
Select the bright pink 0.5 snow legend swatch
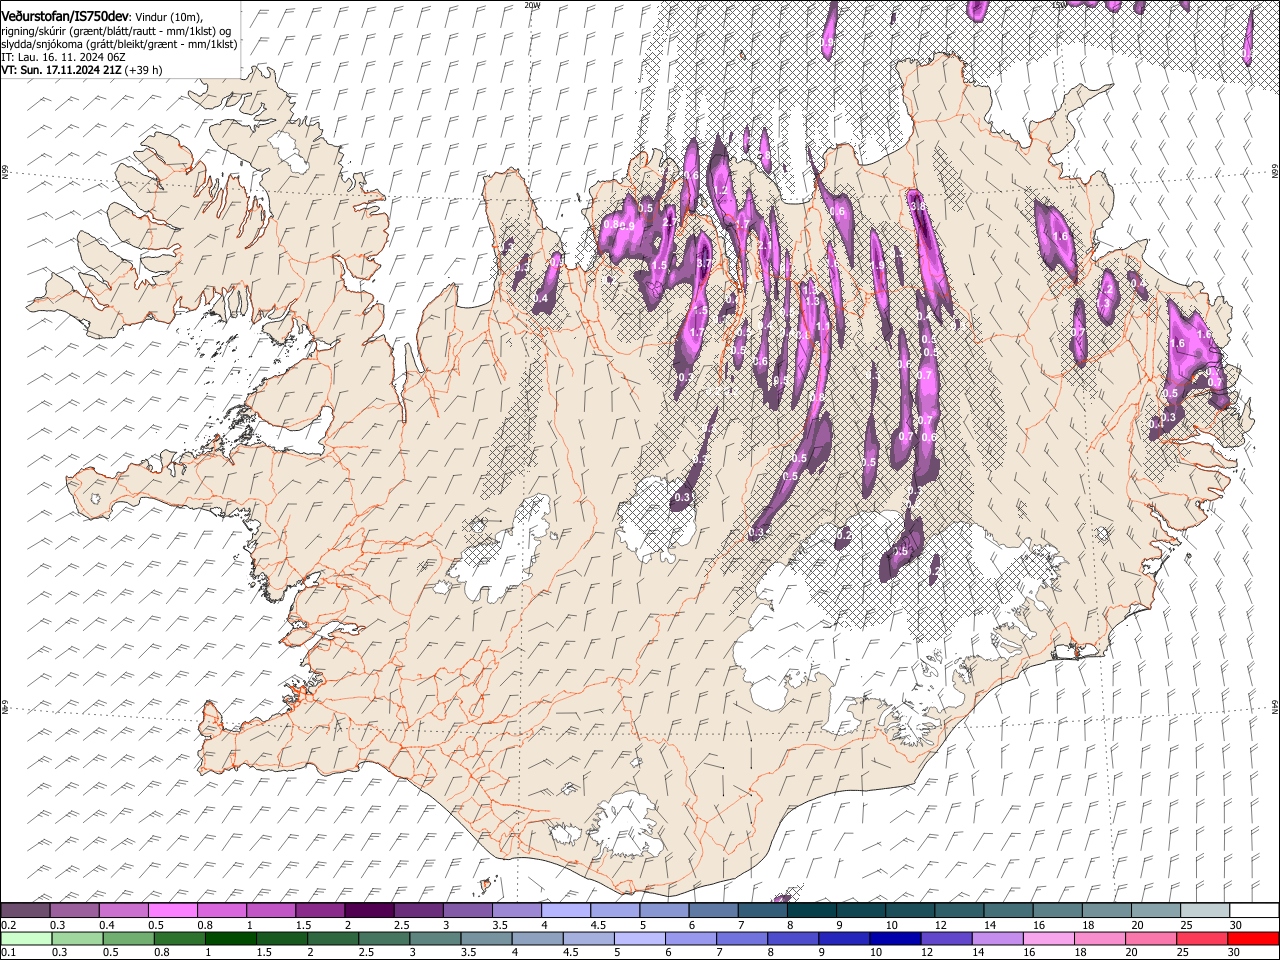(x=172, y=910)
